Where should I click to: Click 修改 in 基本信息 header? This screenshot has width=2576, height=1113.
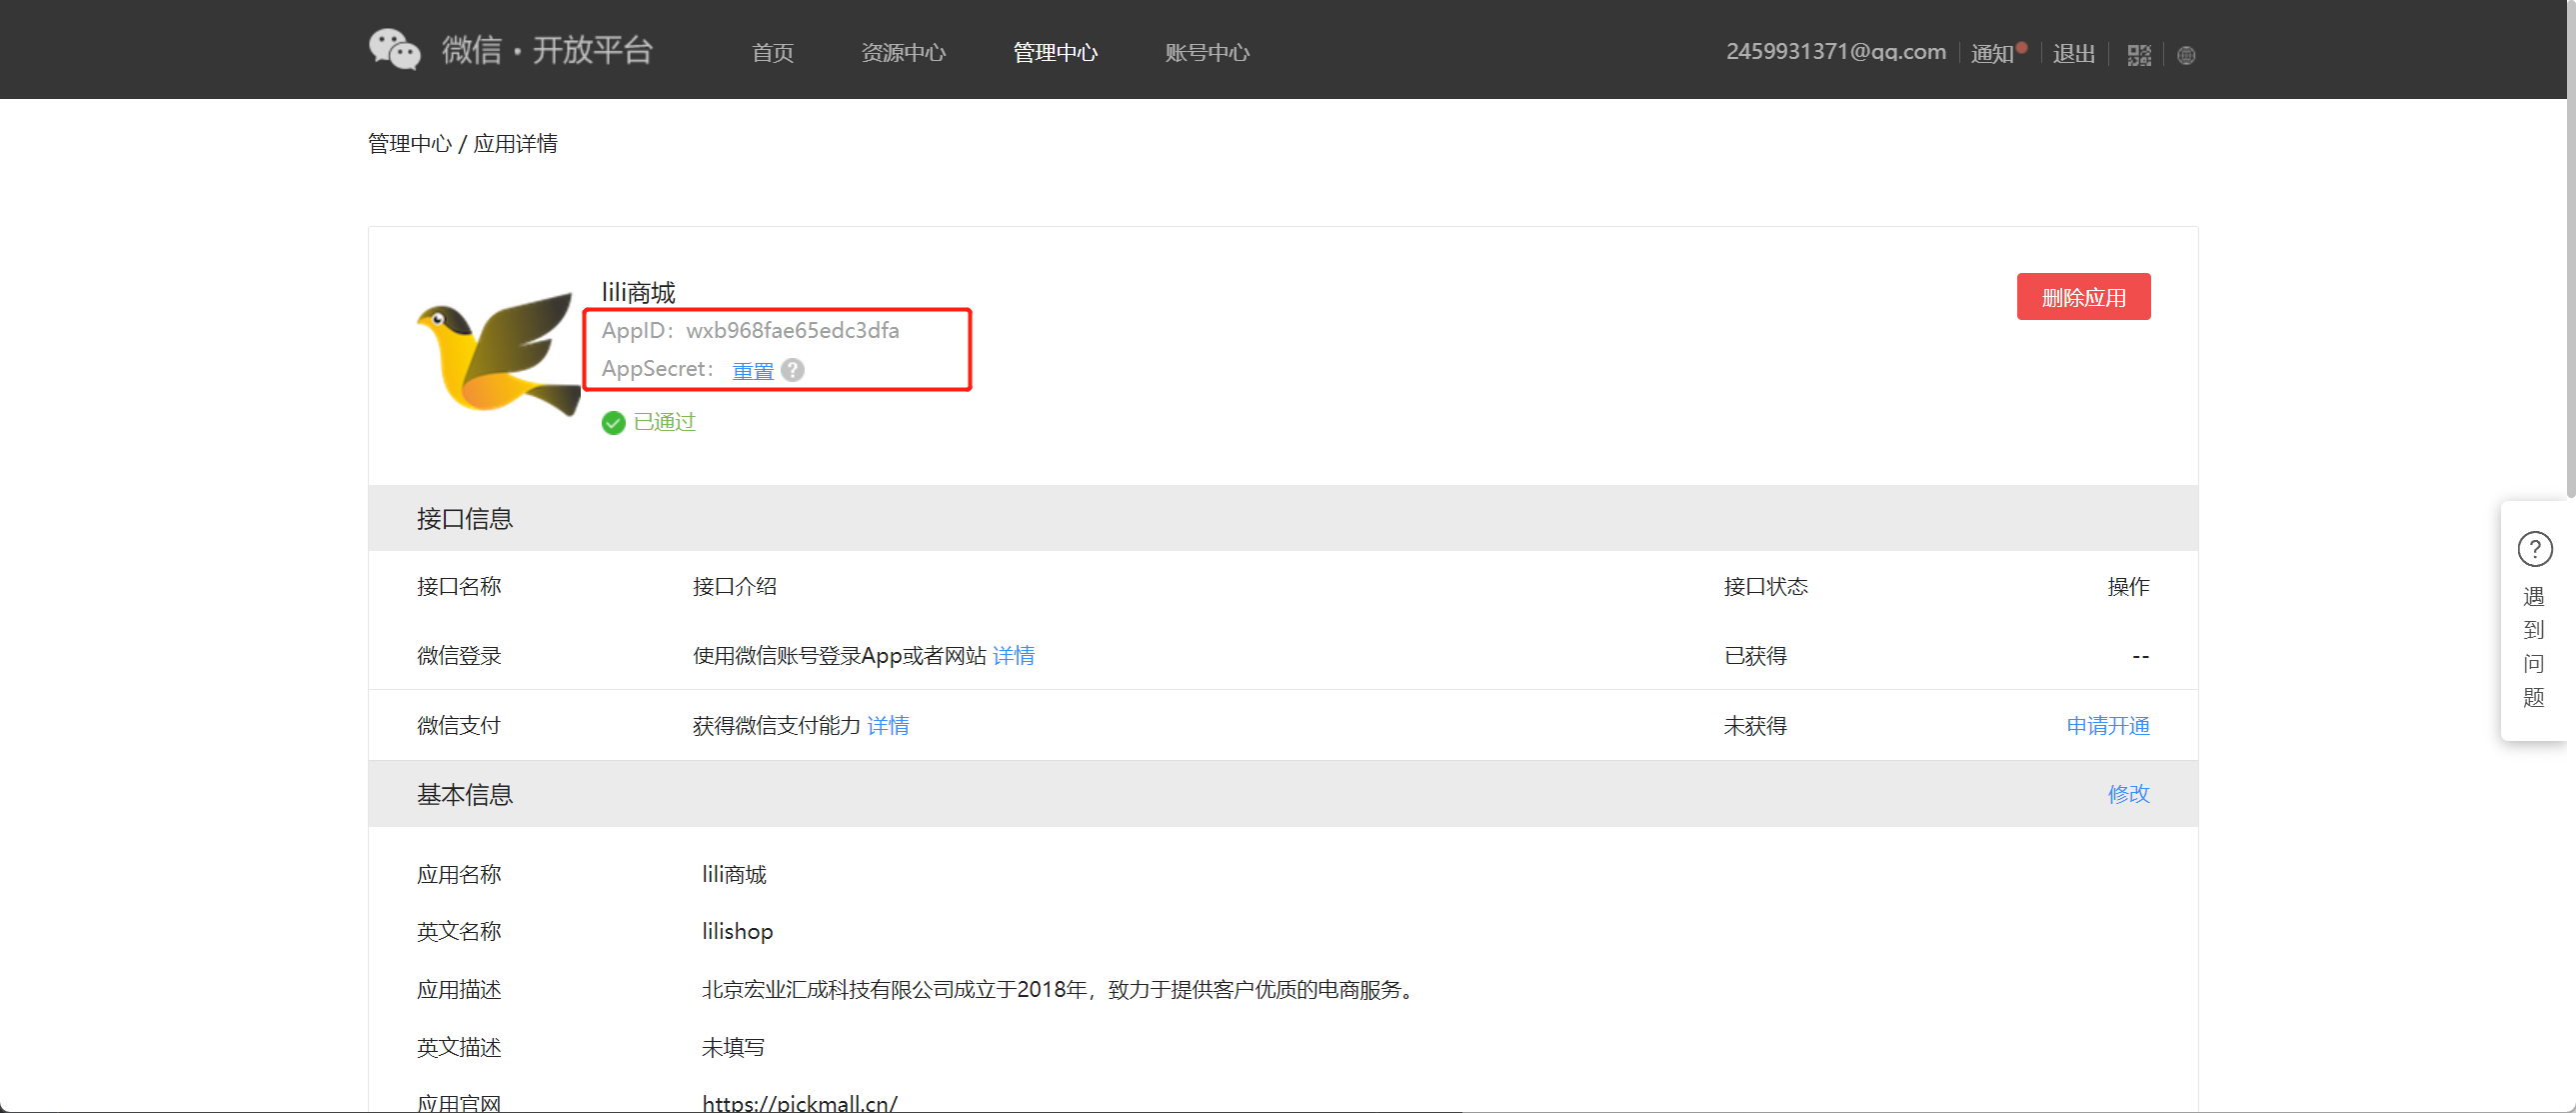pyautogui.click(x=2128, y=794)
